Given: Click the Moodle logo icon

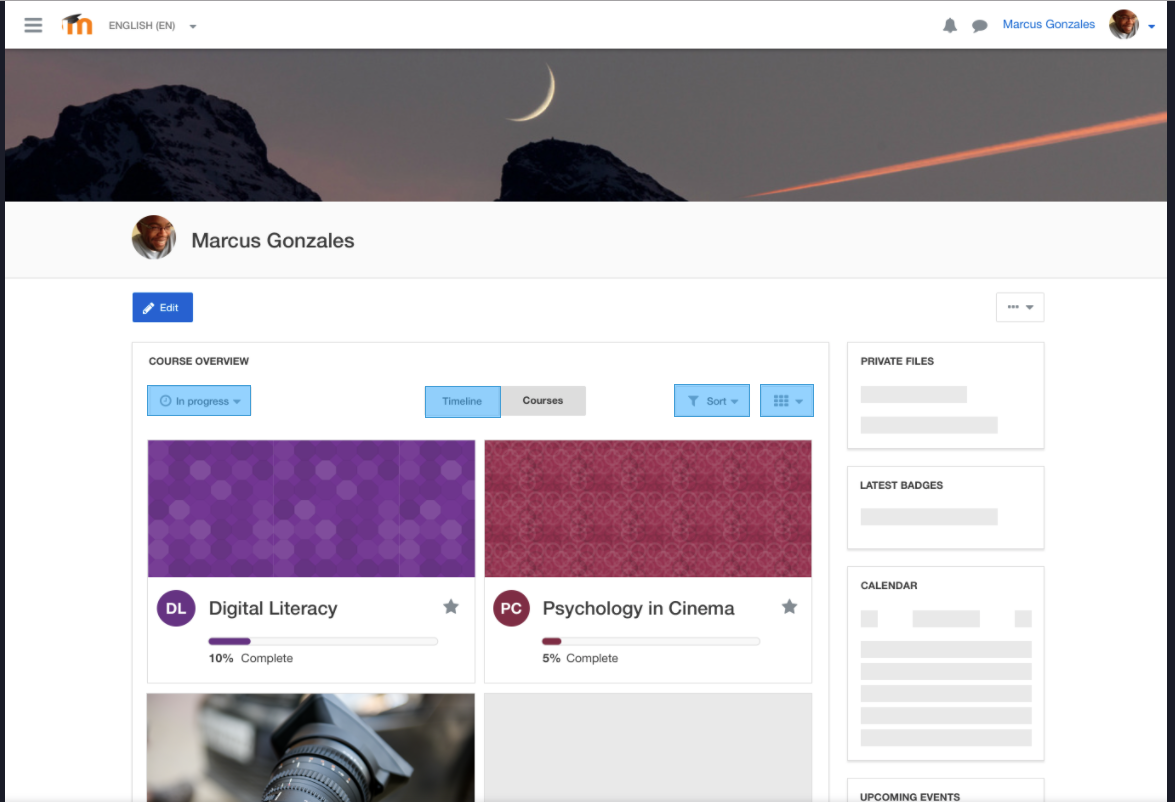Looking at the screenshot, I should [77, 25].
